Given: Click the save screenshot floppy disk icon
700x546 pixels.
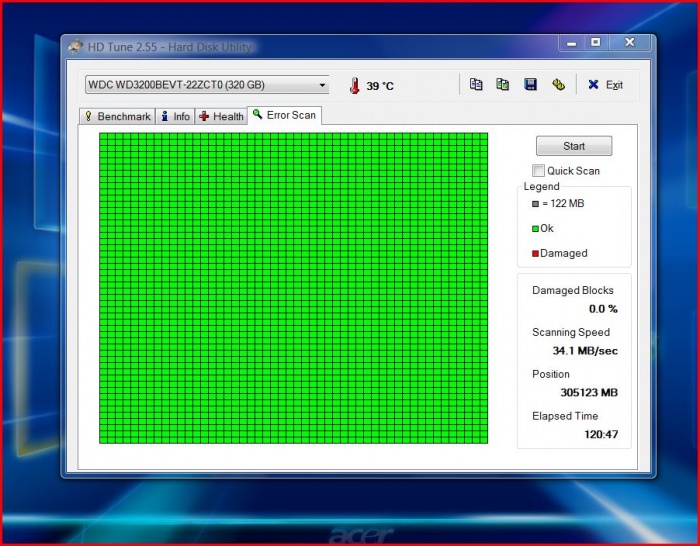Looking at the screenshot, I should pos(531,85).
